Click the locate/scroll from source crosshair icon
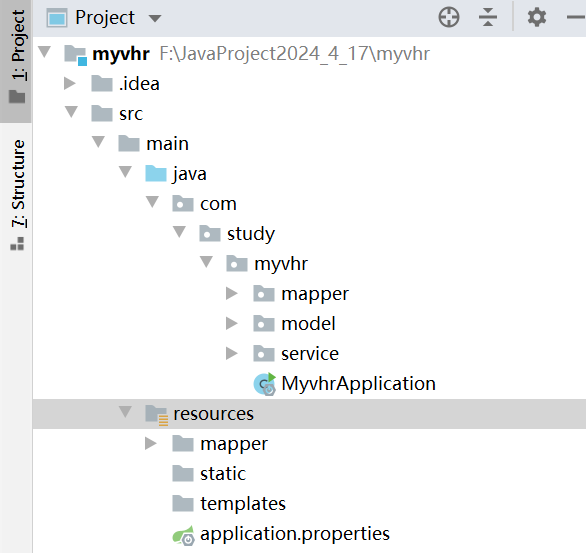The image size is (586, 553). [x=448, y=18]
